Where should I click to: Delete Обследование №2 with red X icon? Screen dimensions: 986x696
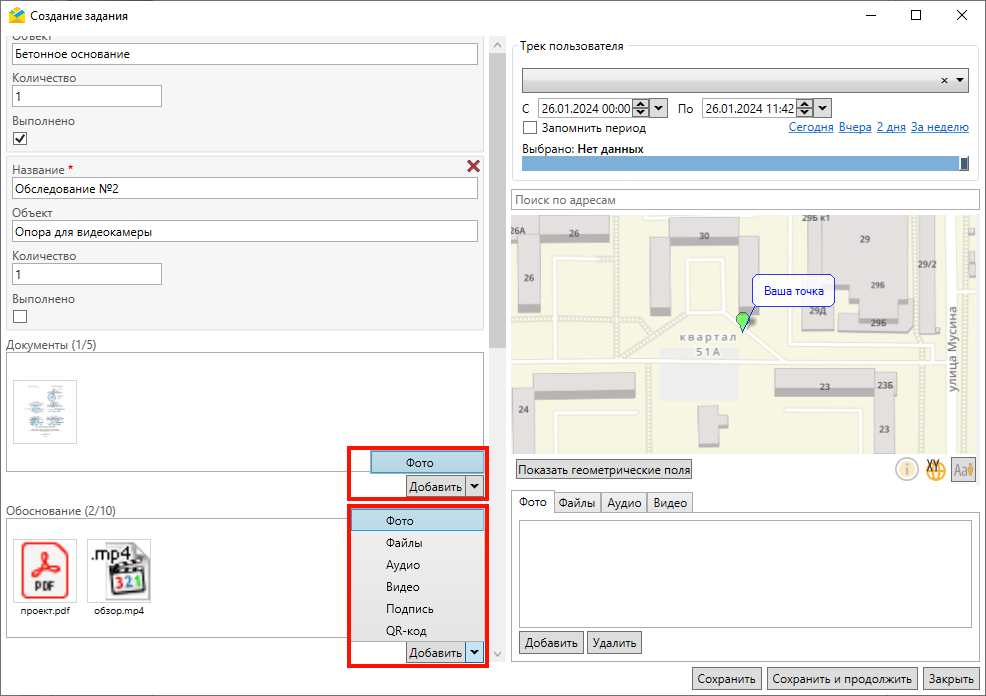coord(473,167)
